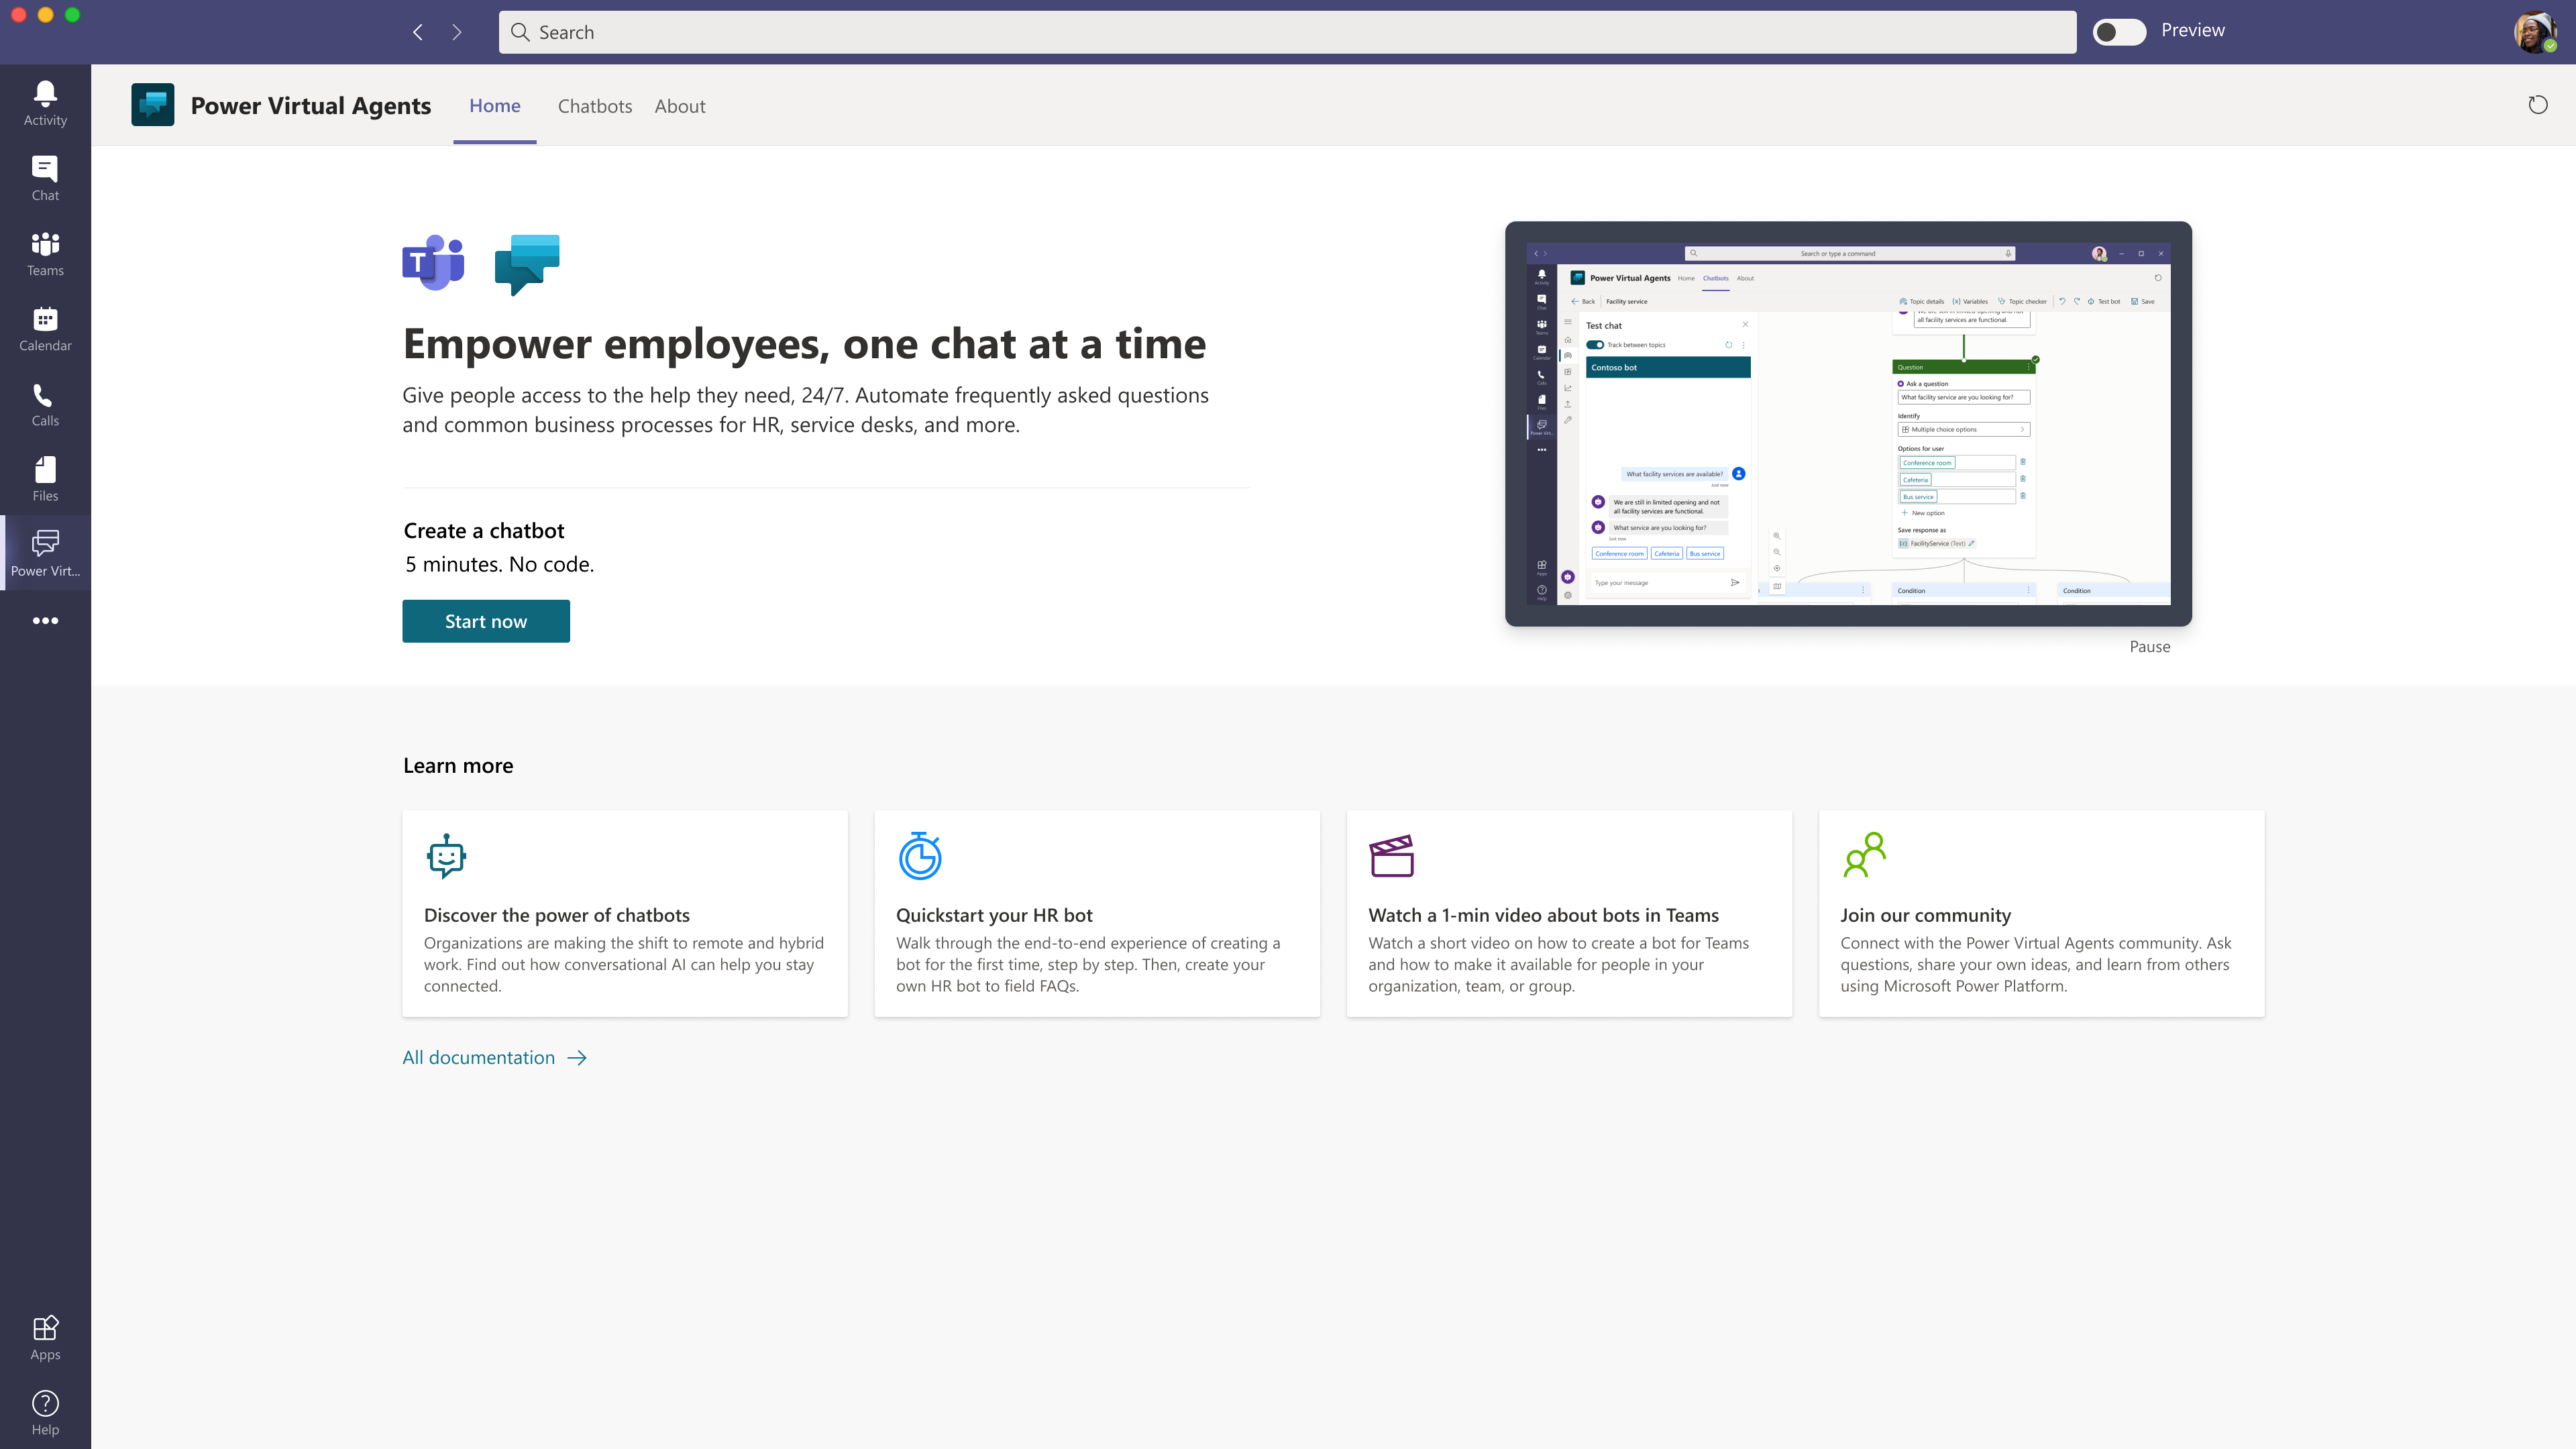
Task: Switch to the Chatbots tab
Action: point(594,106)
